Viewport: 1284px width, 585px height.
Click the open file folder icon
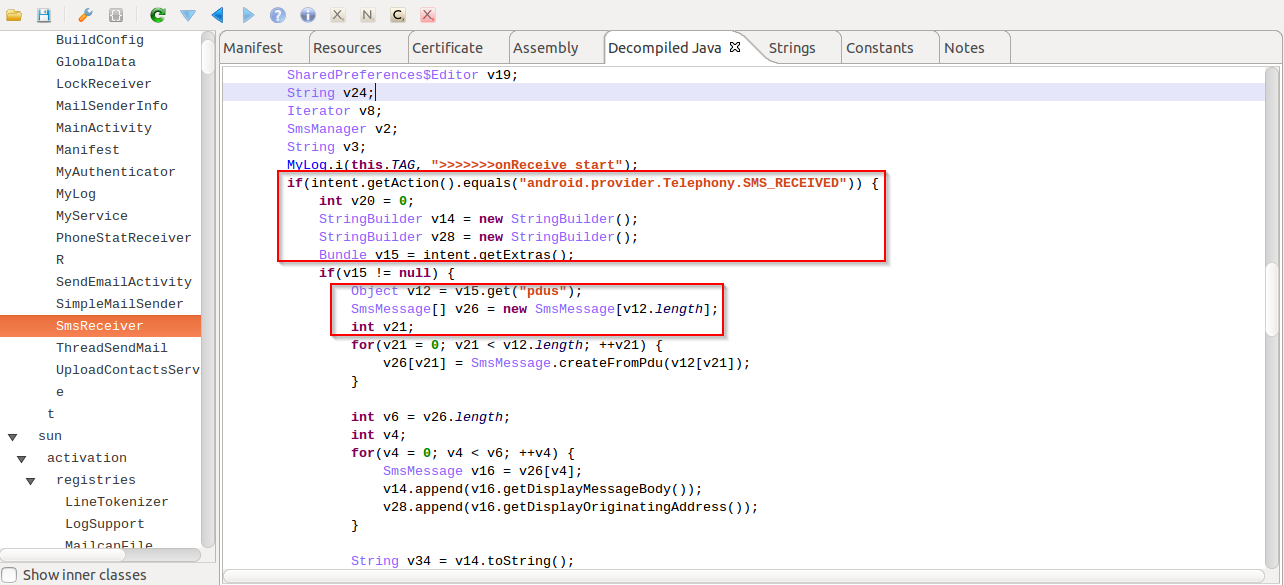(x=14, y=15)
